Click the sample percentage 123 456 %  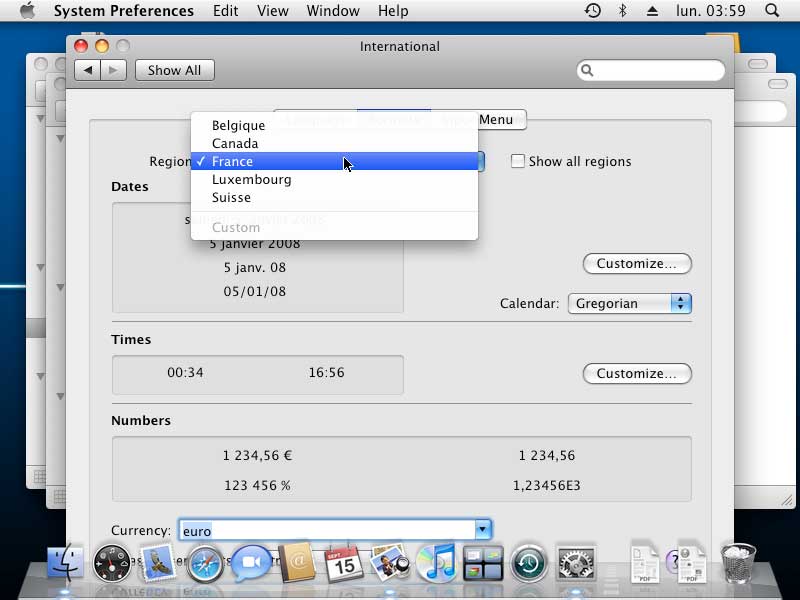click(x=257, y=485)
